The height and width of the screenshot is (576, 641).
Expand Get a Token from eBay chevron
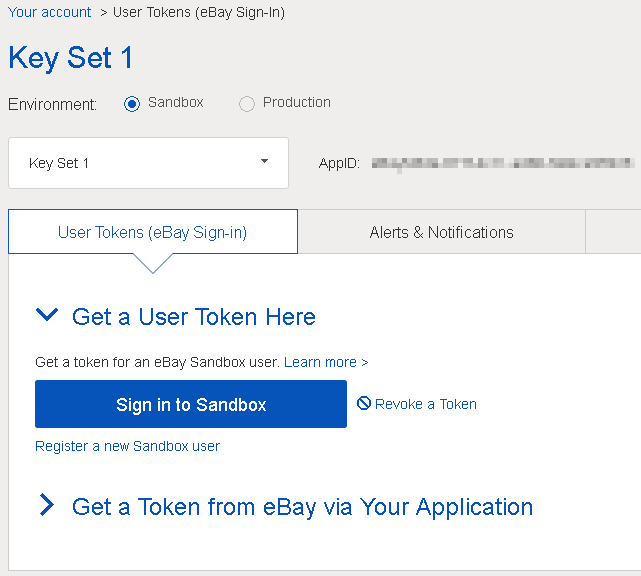click(x=47, y=505)
